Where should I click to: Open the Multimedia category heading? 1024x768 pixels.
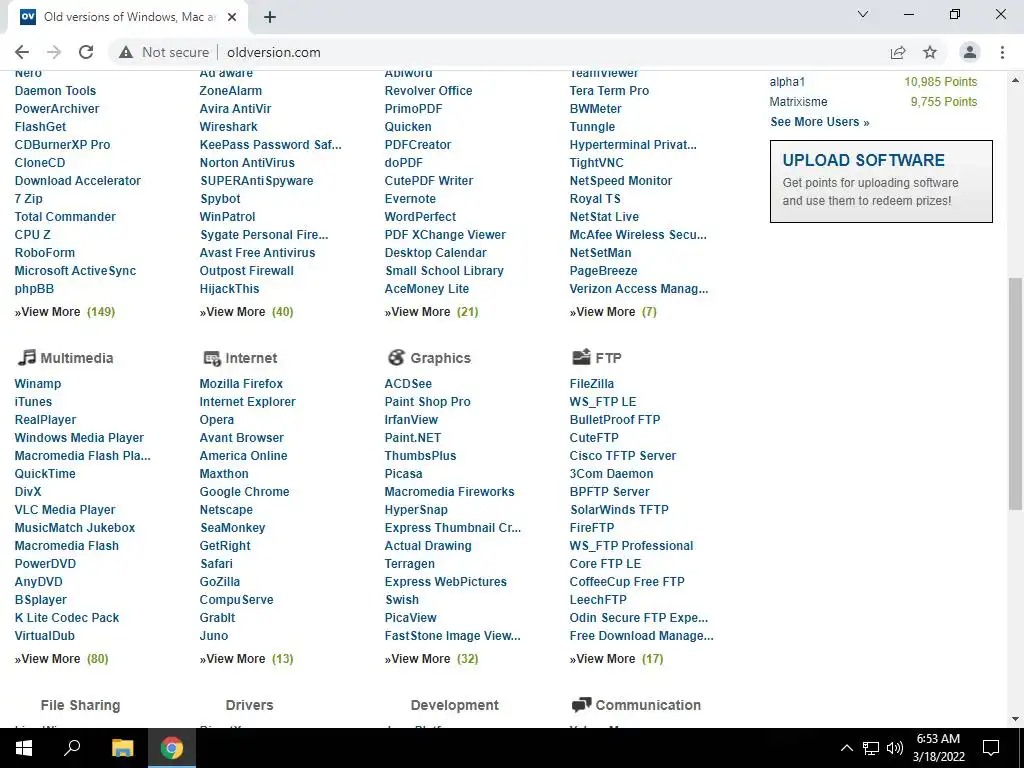pyautogui.click(x=76, y=358)
